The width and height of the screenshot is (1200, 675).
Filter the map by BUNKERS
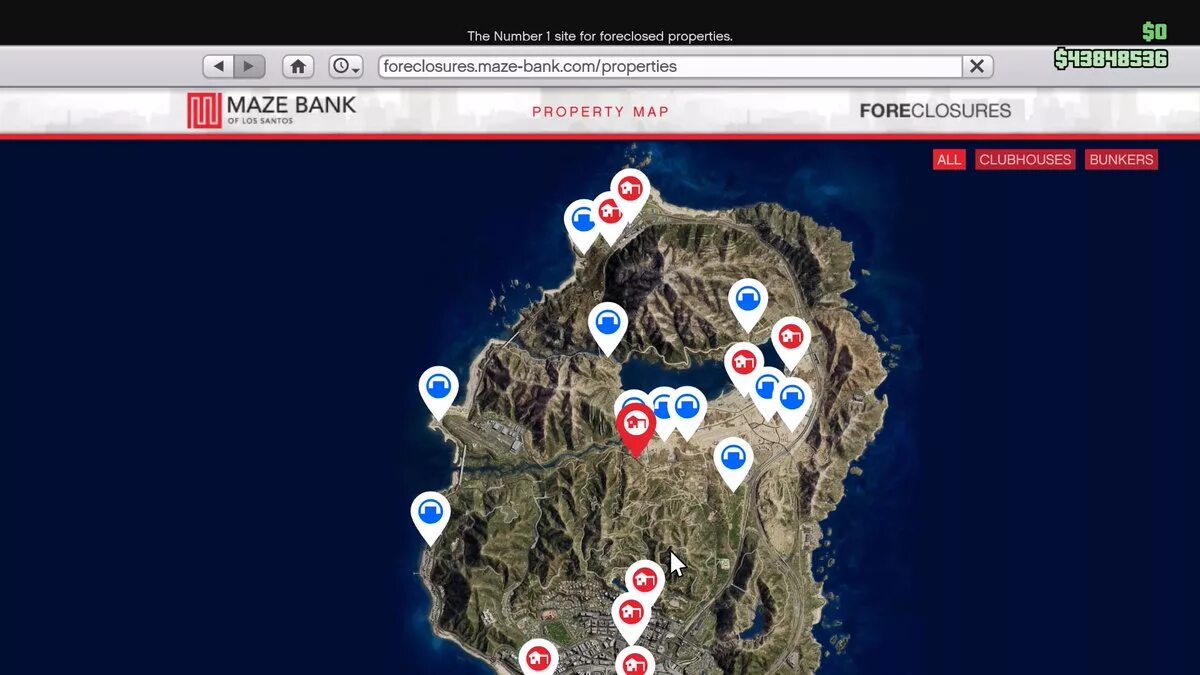pyautogui.click(x=1121, y=159)
